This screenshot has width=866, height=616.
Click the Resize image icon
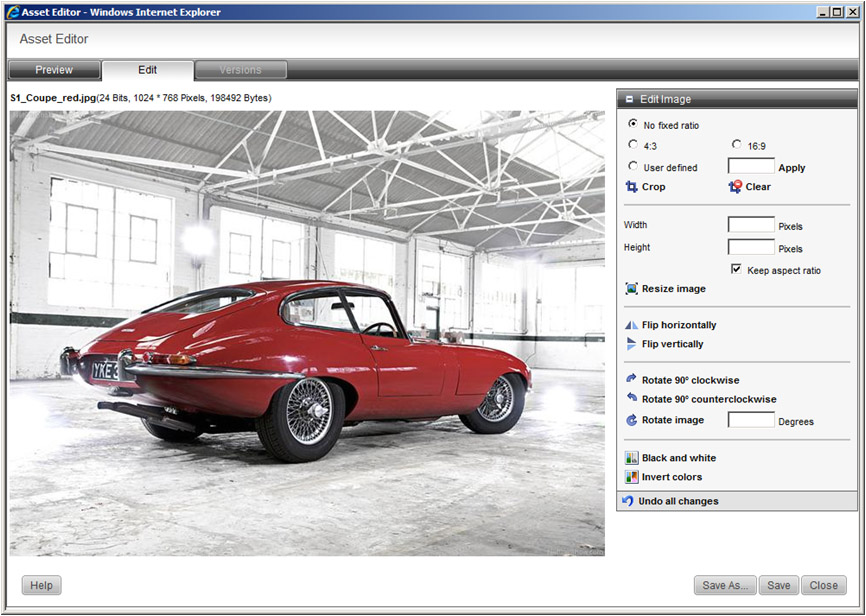click(631, 289)
